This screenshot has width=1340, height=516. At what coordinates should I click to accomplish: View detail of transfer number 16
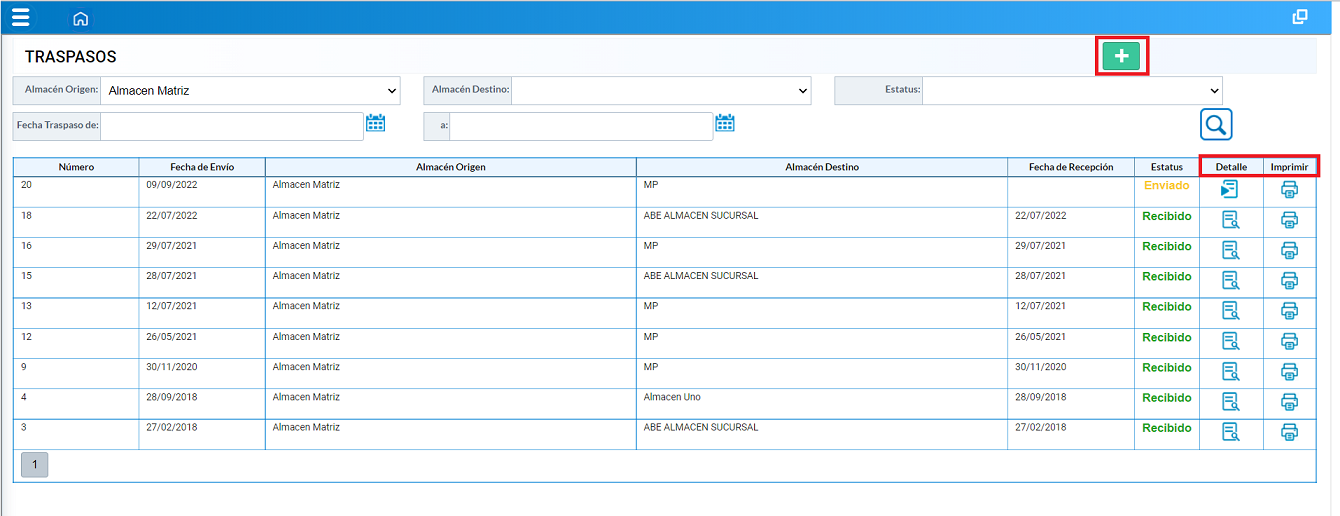point(1230,250)
